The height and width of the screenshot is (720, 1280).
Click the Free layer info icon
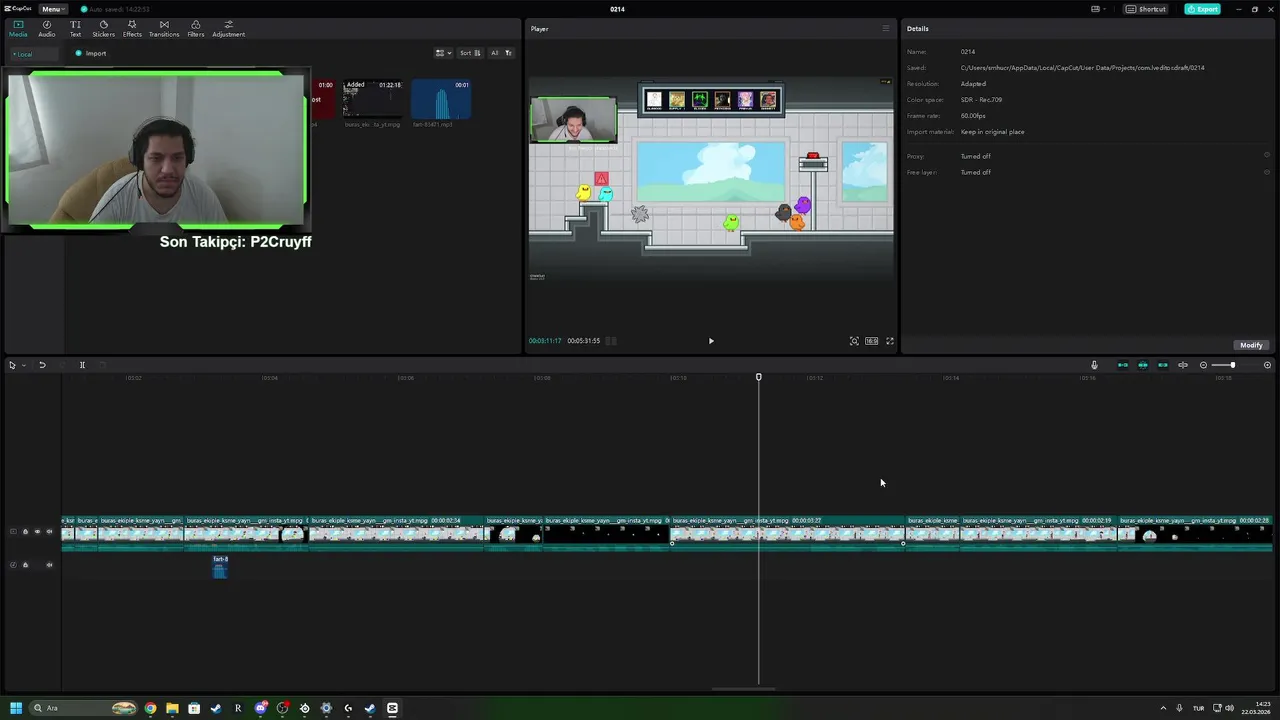pos(1267,172)
